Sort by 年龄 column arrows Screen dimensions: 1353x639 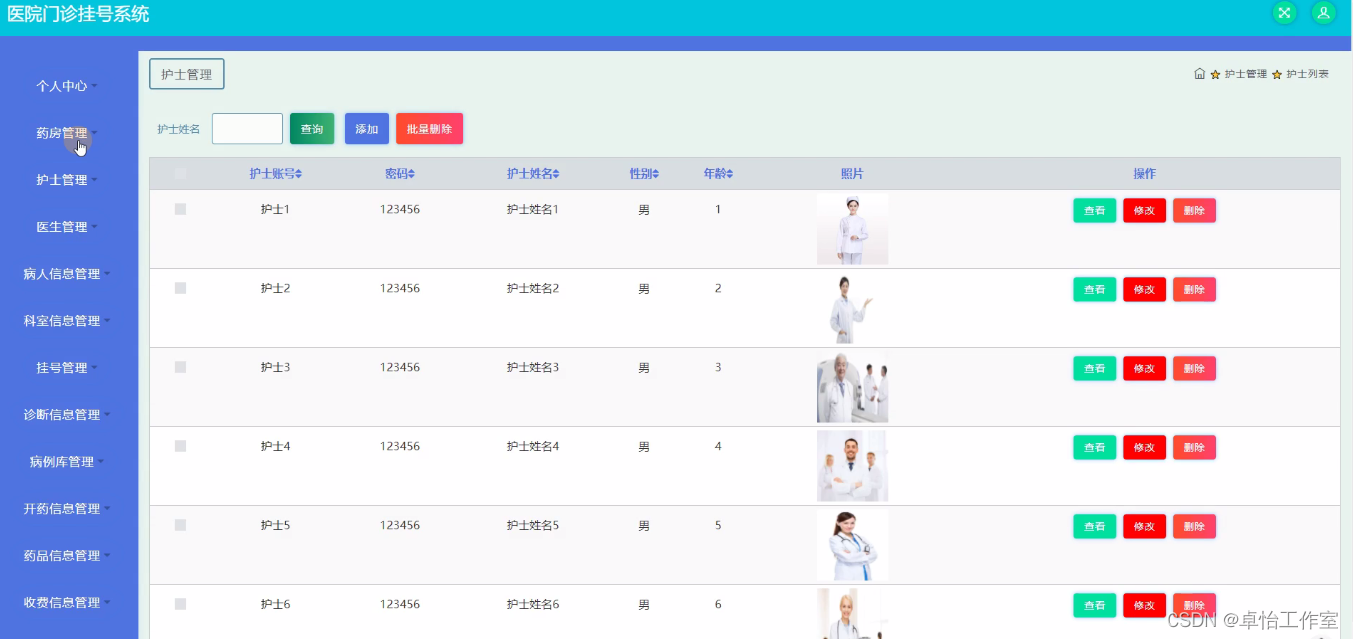click(730, 174)
